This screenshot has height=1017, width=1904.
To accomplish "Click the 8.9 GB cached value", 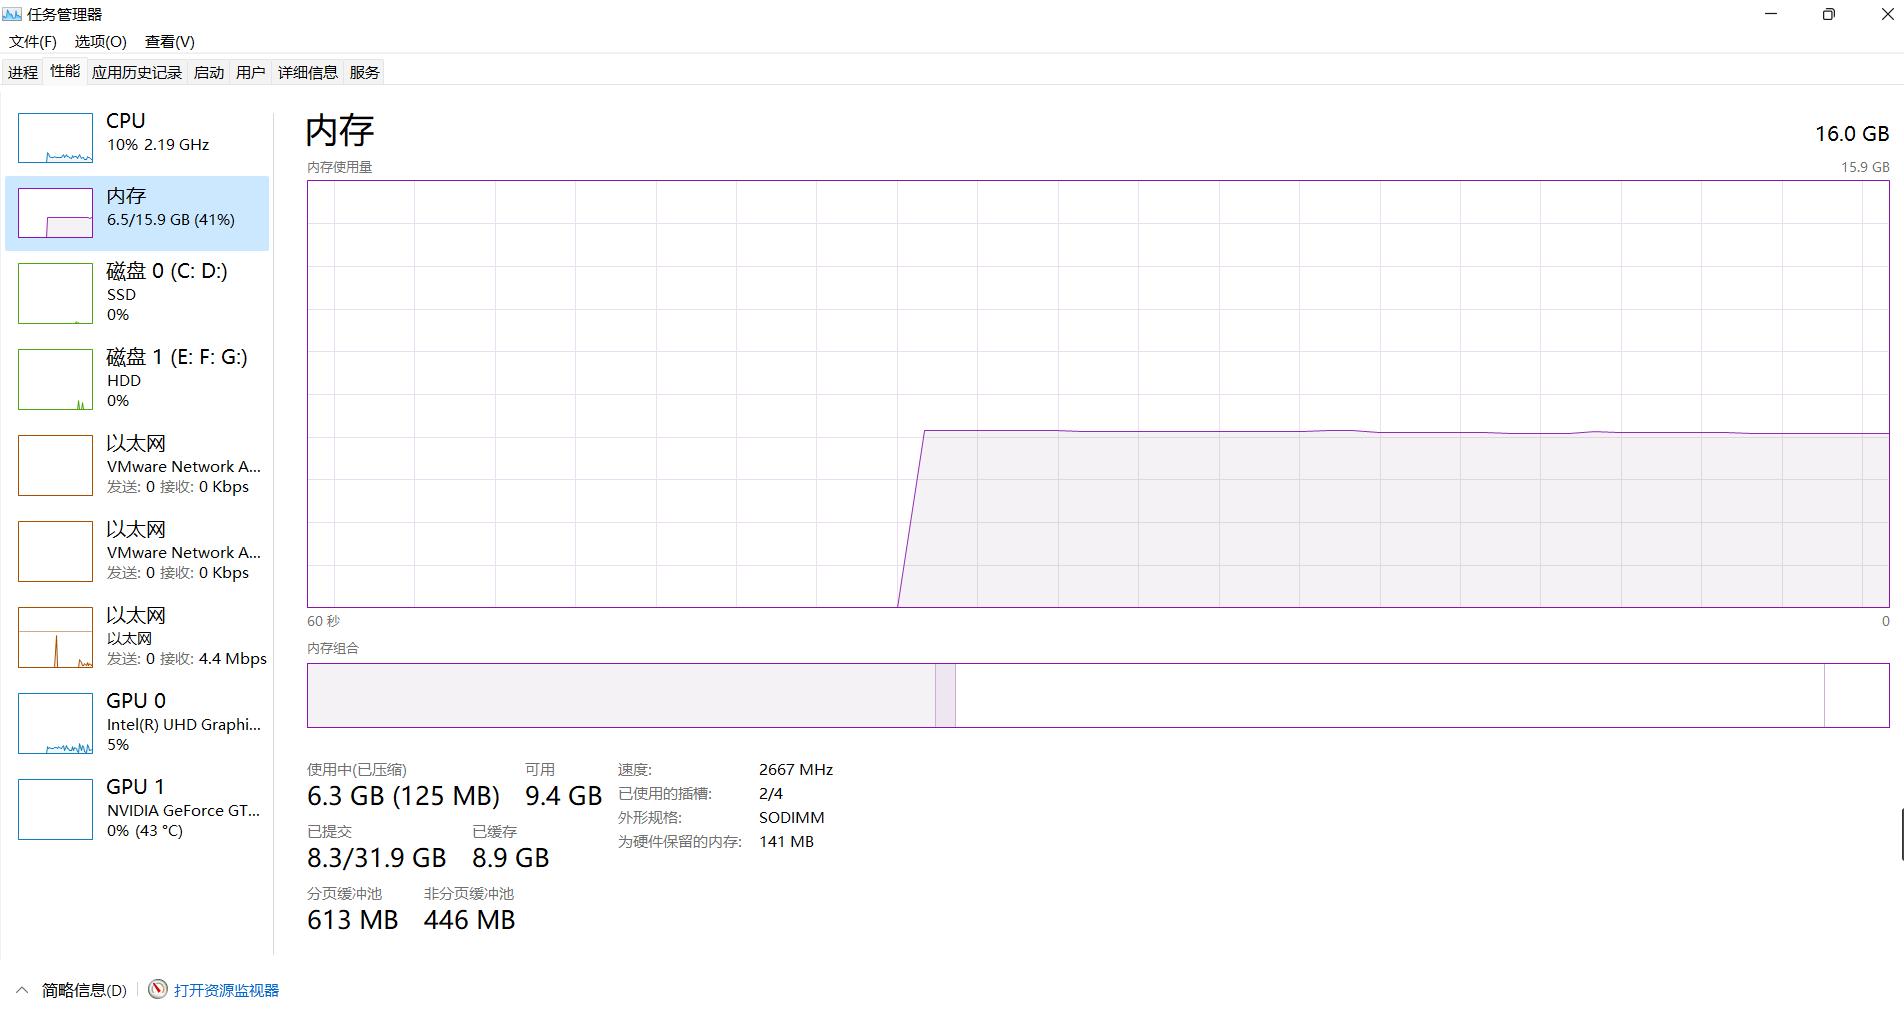I will point(511,858).
